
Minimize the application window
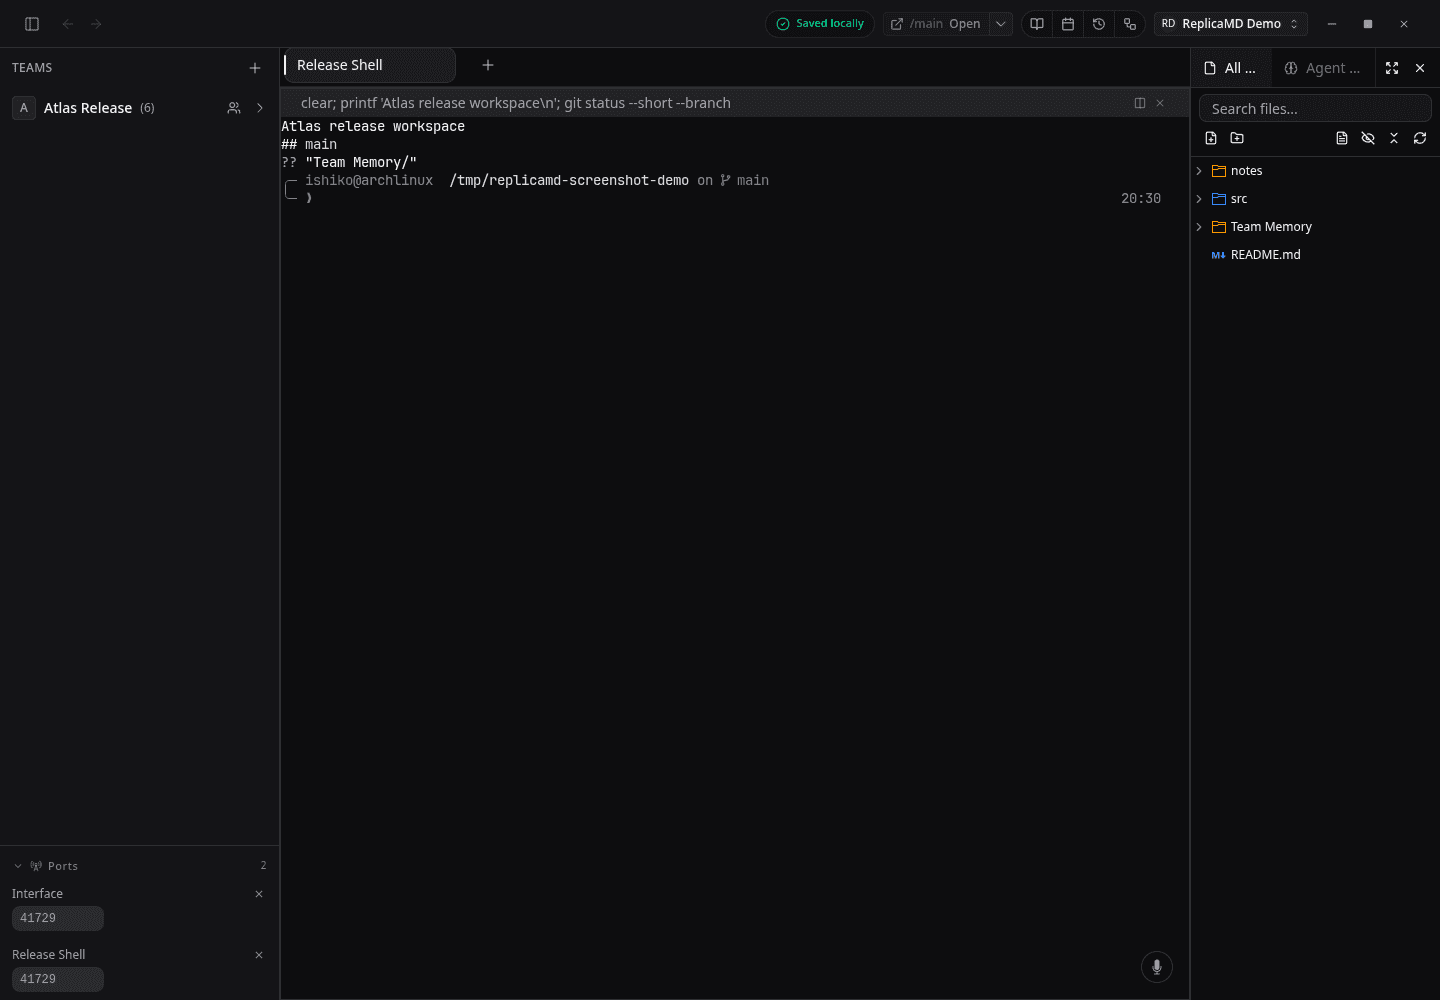pyautogui.click(x=1332, y=24)
